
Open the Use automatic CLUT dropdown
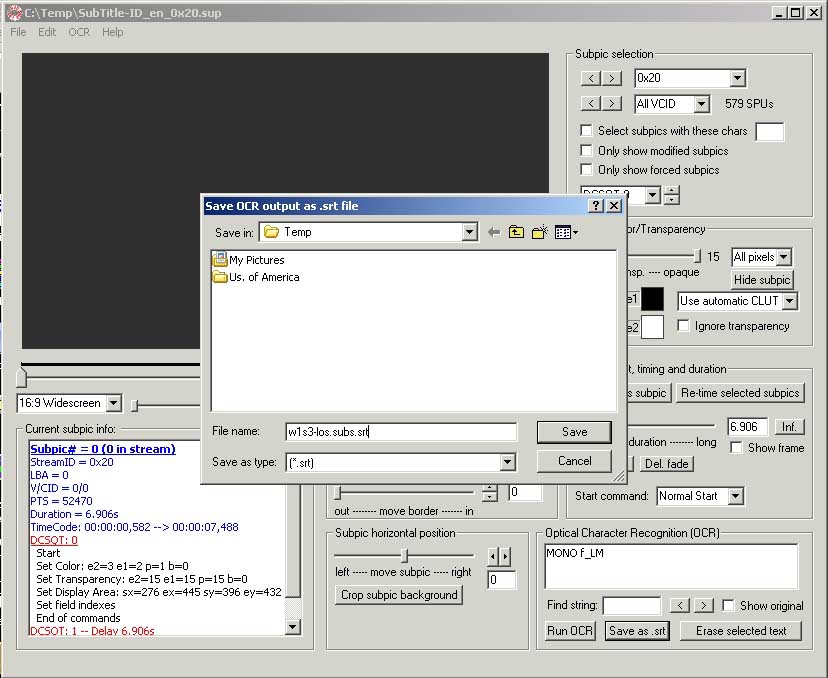click(x=790, y=301)
